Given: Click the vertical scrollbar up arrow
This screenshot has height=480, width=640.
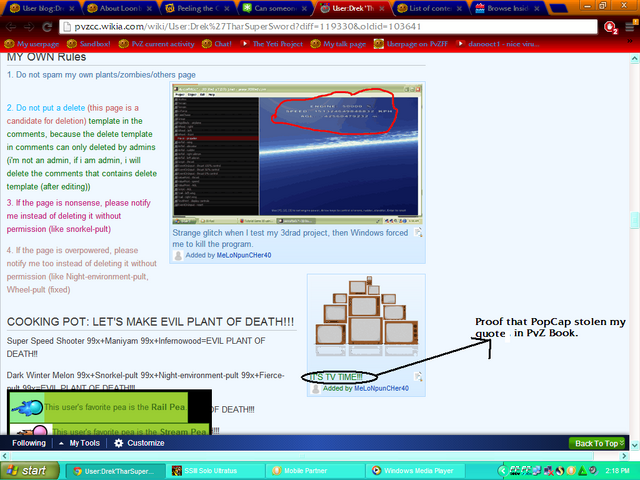Looking at the screenshot, I should [634, 59].
